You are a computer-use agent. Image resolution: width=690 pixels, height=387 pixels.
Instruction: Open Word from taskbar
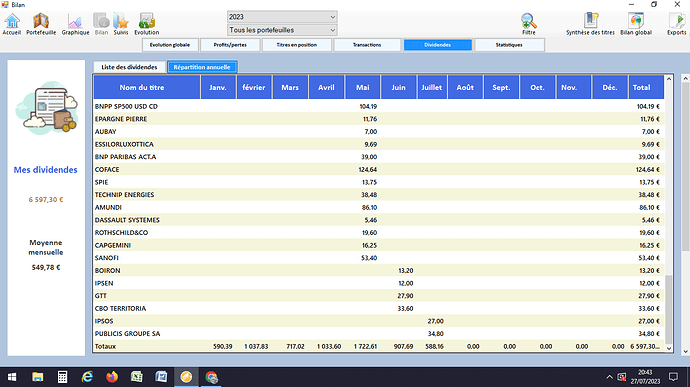tap(161, 377)
